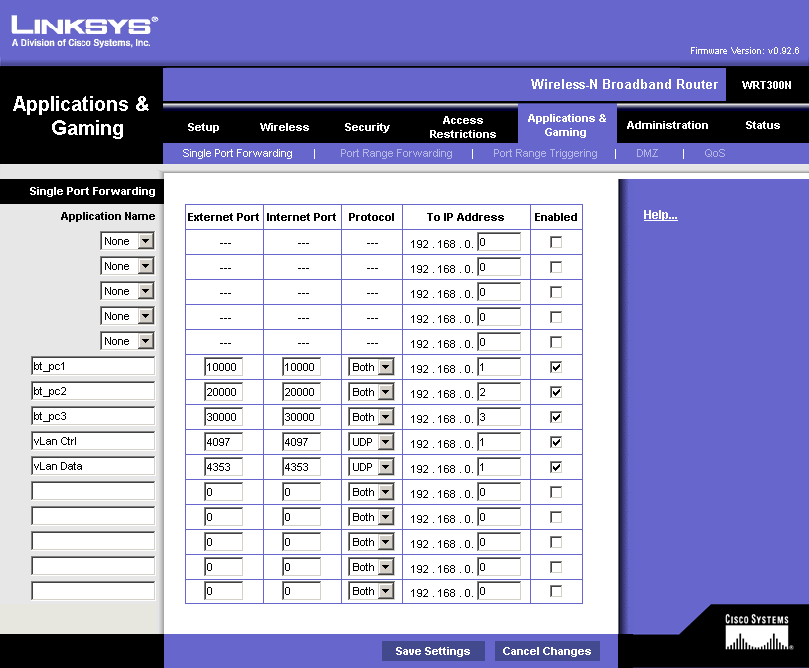The image size is (809, 668).
Task: Open the Help link
Action: tap(660, 215)
